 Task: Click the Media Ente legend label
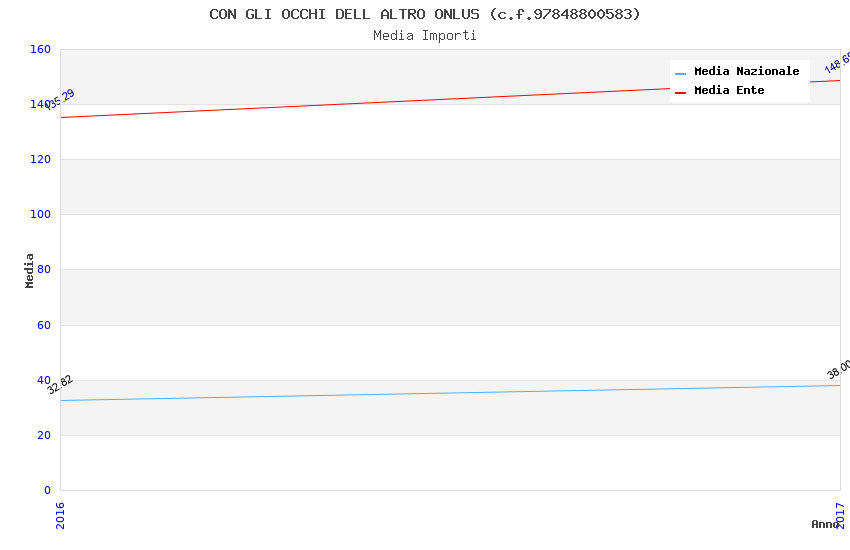coord(729,90)
